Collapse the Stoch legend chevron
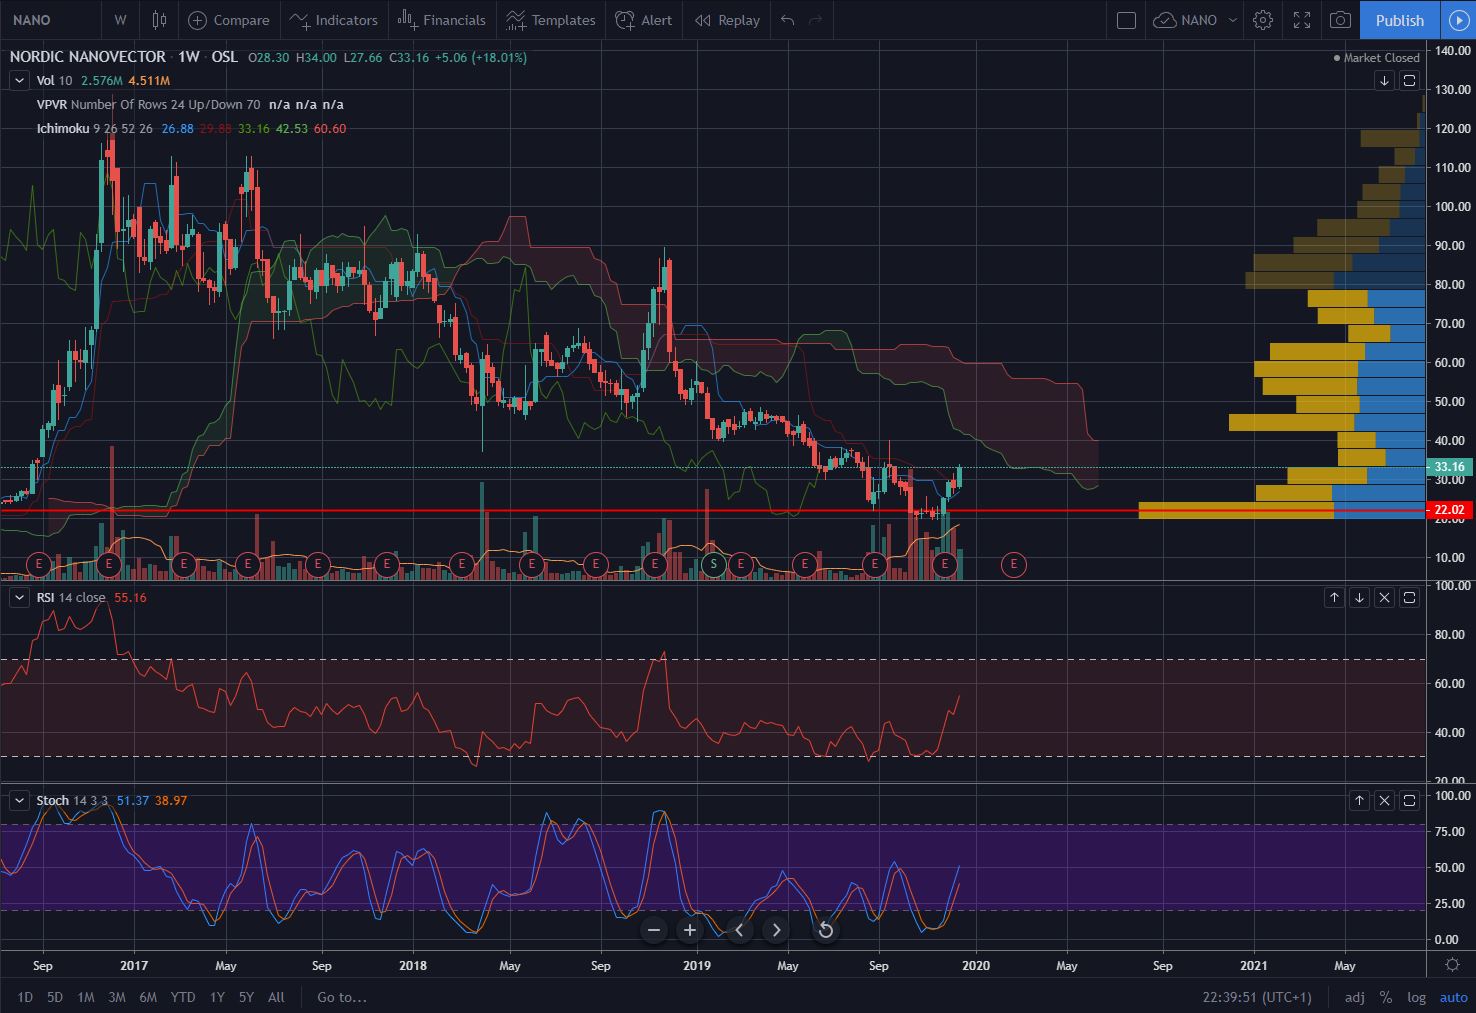Viewport: 1476px width, 1013px height. click(x=18, y=800)
